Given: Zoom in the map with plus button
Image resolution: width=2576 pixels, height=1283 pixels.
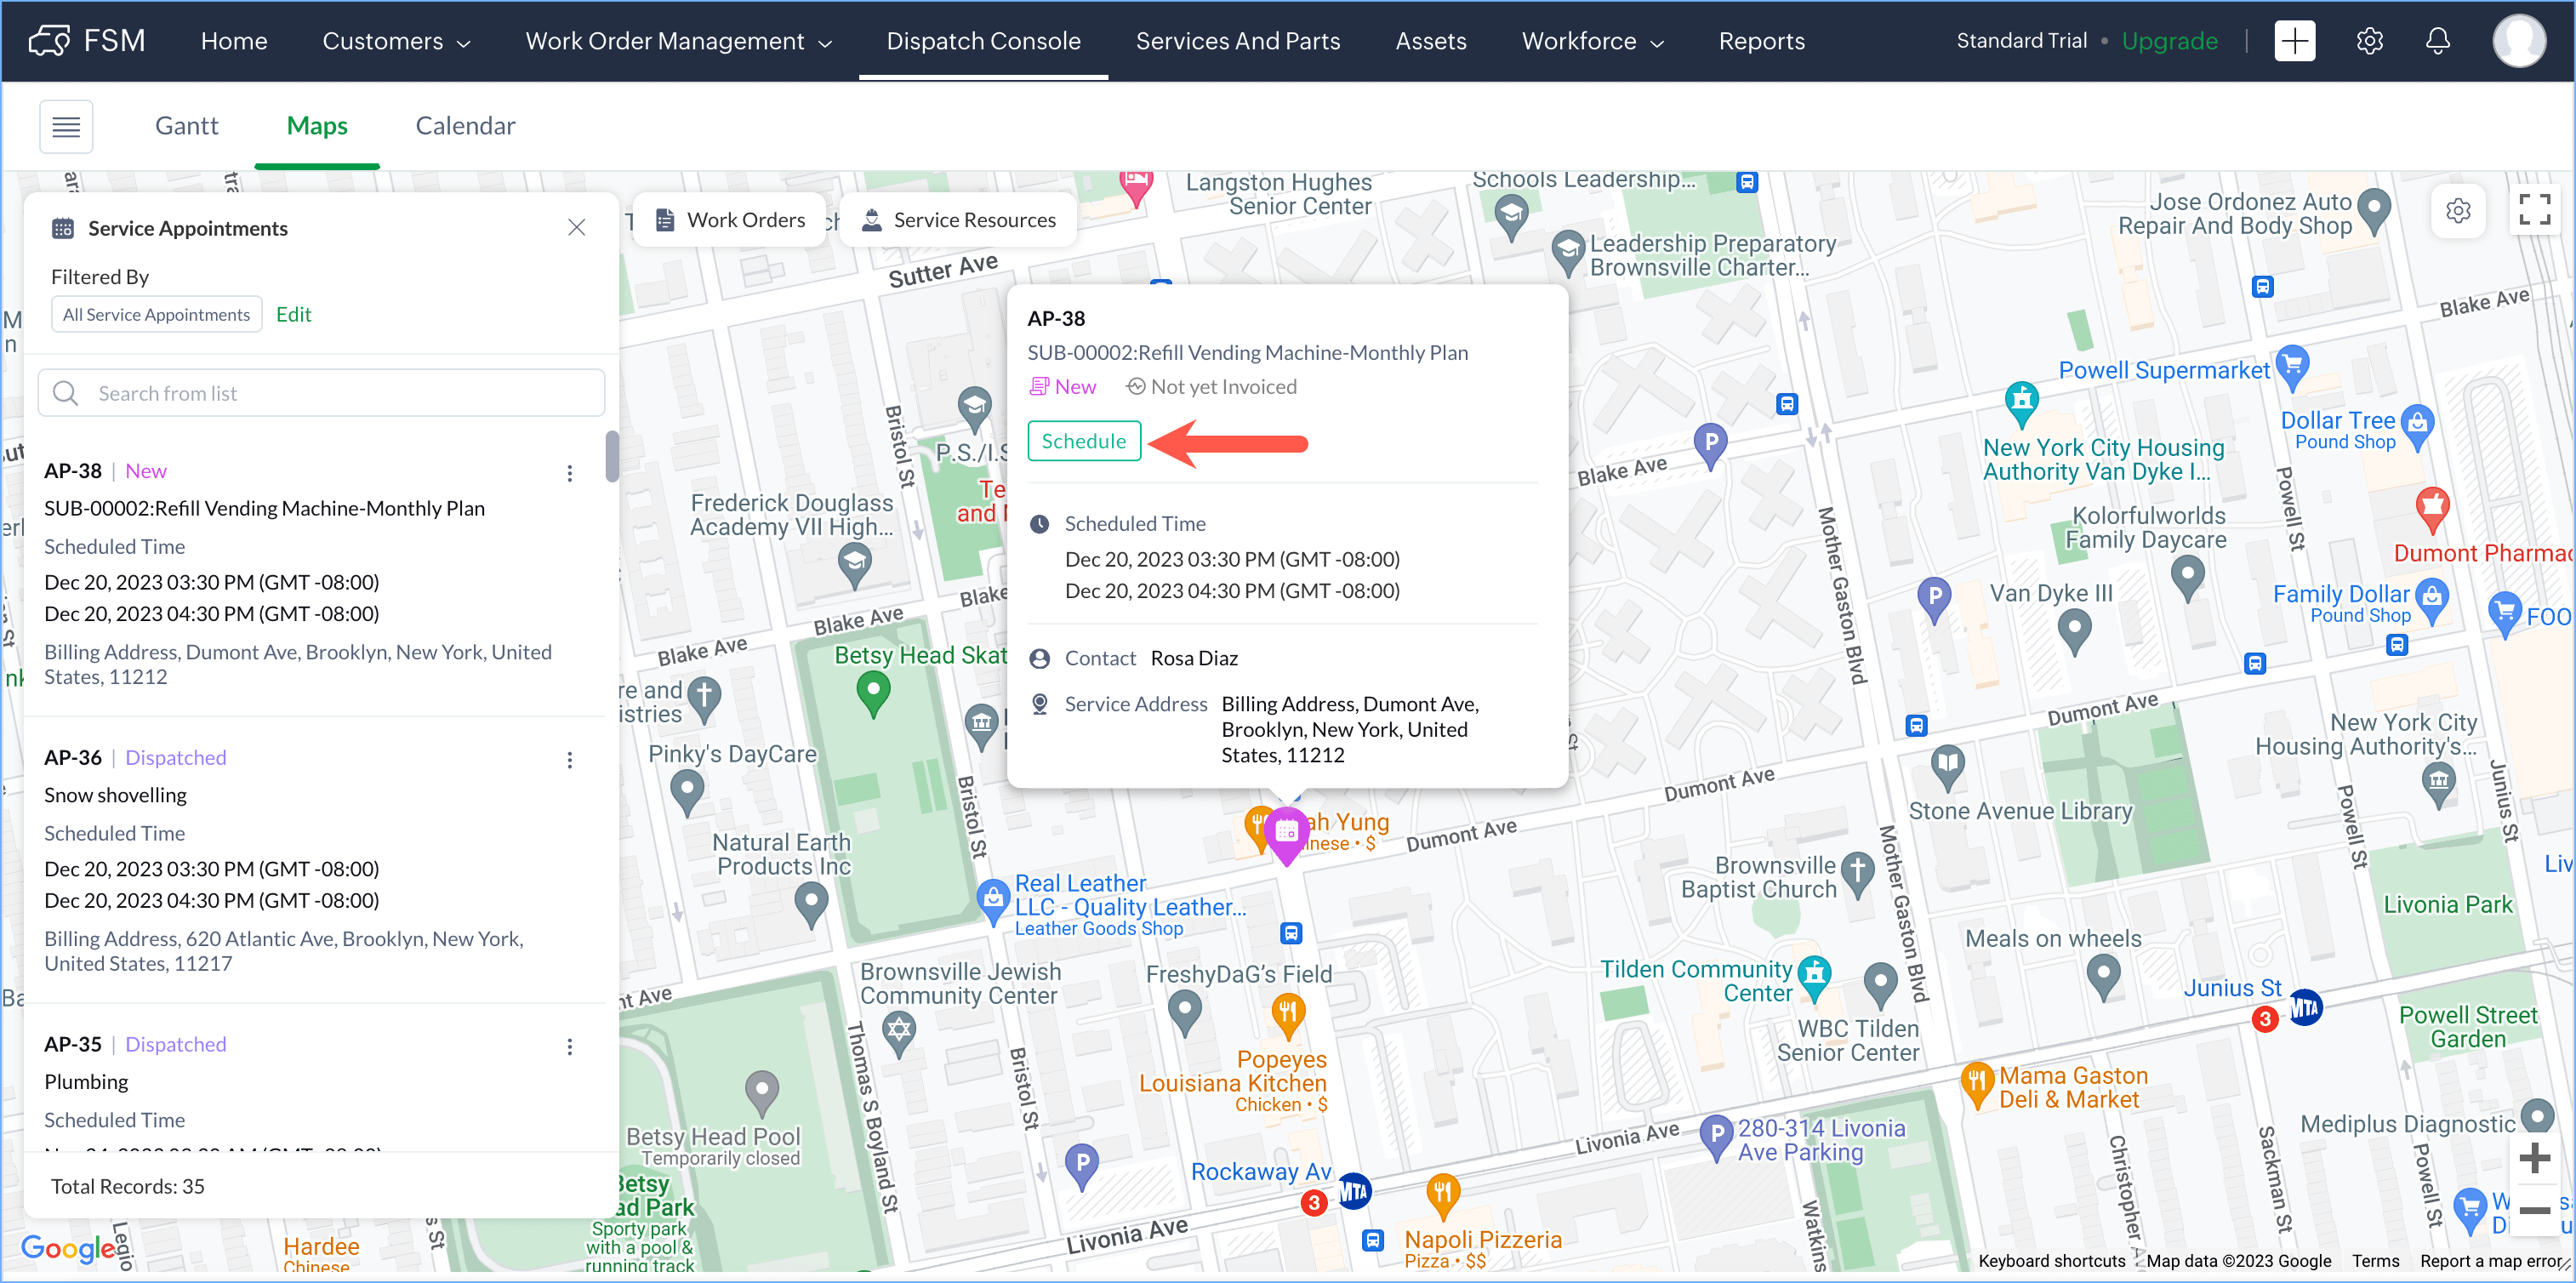Looking at the screenshot, I should 2534,1158.
